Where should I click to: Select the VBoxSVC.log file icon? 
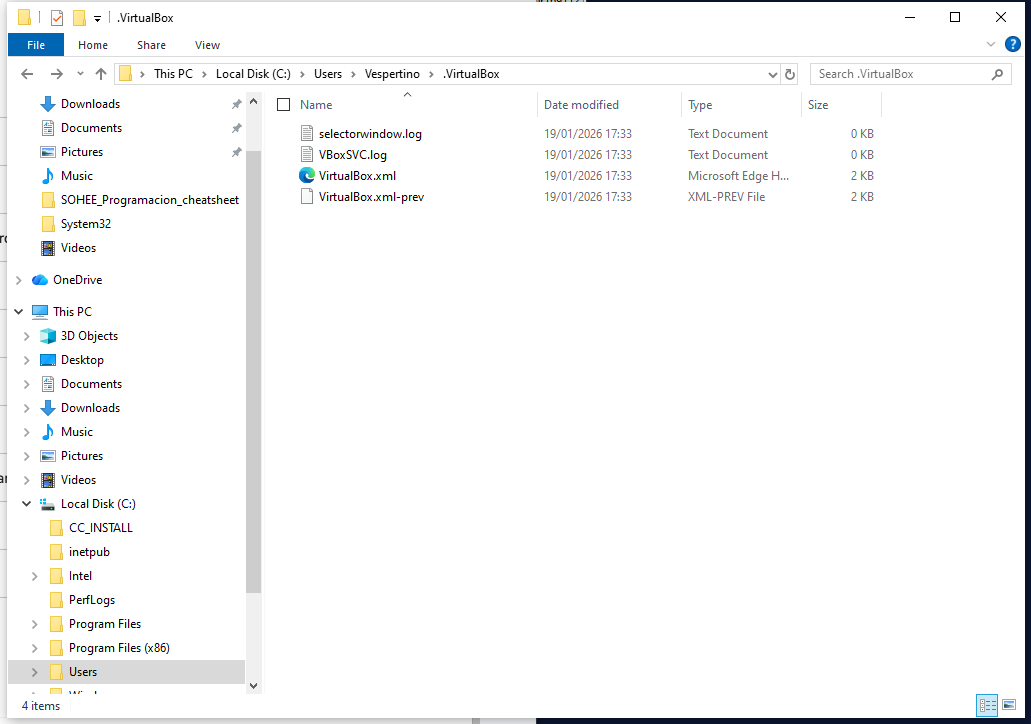tap(306, 155)
